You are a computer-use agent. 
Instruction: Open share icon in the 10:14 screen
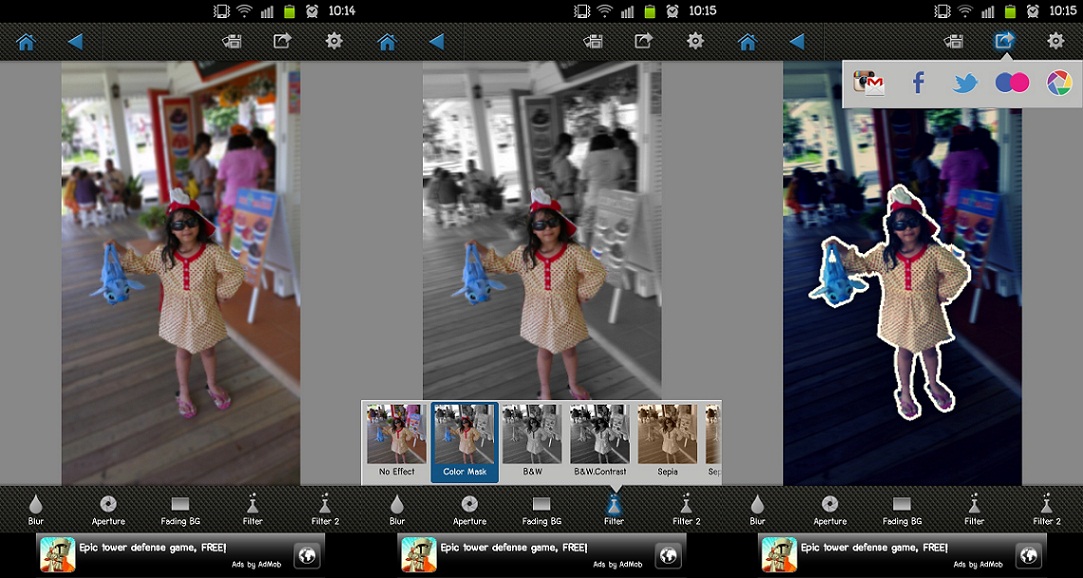(x=282, y=41)
